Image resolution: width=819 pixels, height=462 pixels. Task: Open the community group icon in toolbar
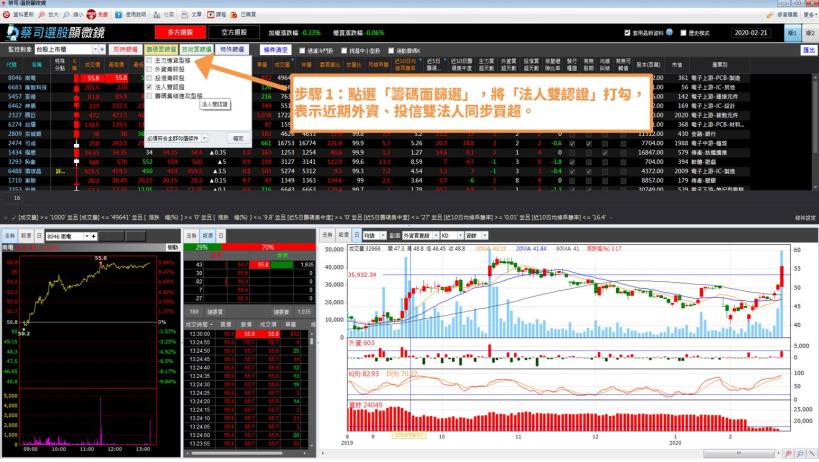156,15
